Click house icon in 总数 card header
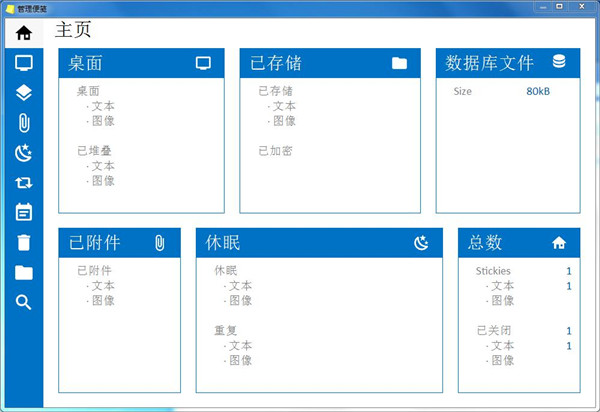Screen dimensions: 600x412 tap(559, 243)
